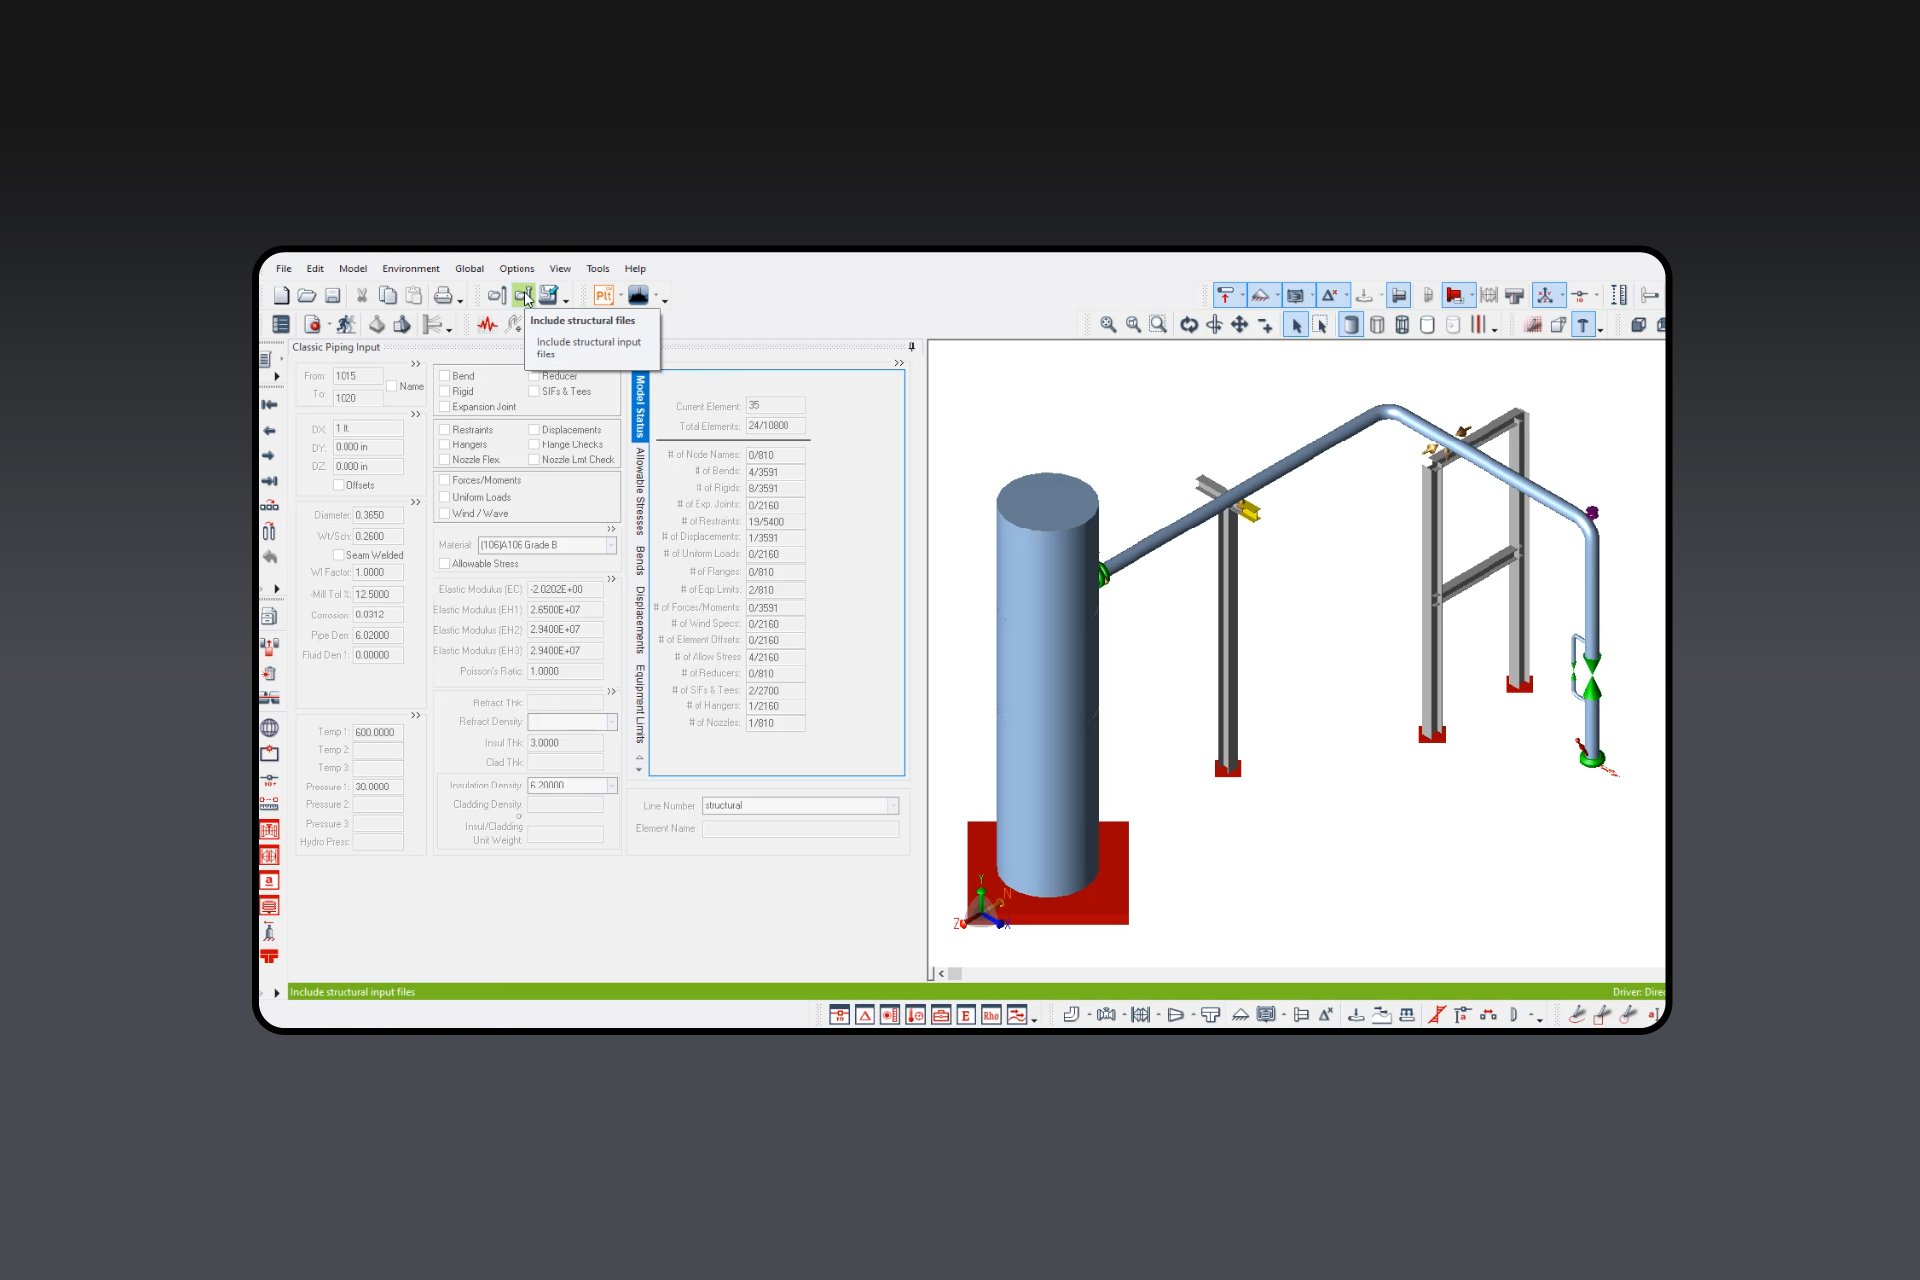The width and height of the screenshot is (1920, 1280).
Task: Select the pan tool in the graphics toolbar
Action: pyautogui.click(x=1239, y=325)
